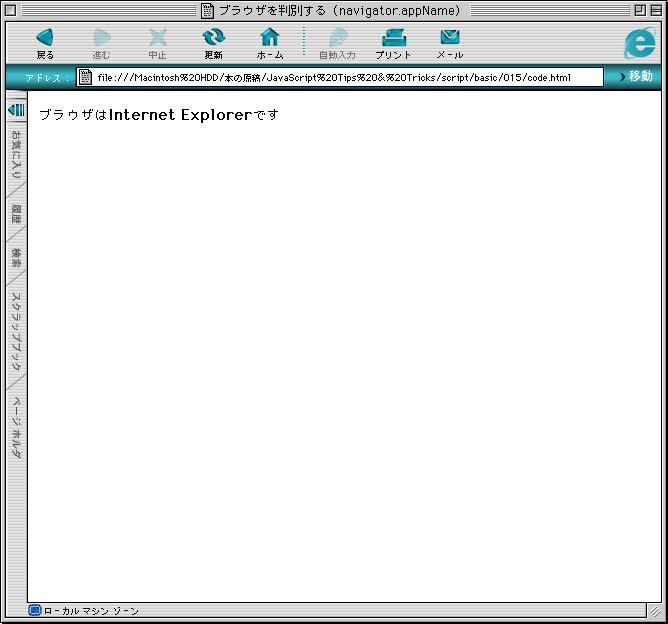Screen dimensions: 668x624
Task: Go back with the 戻る arrow
Action: coord(45,43)
